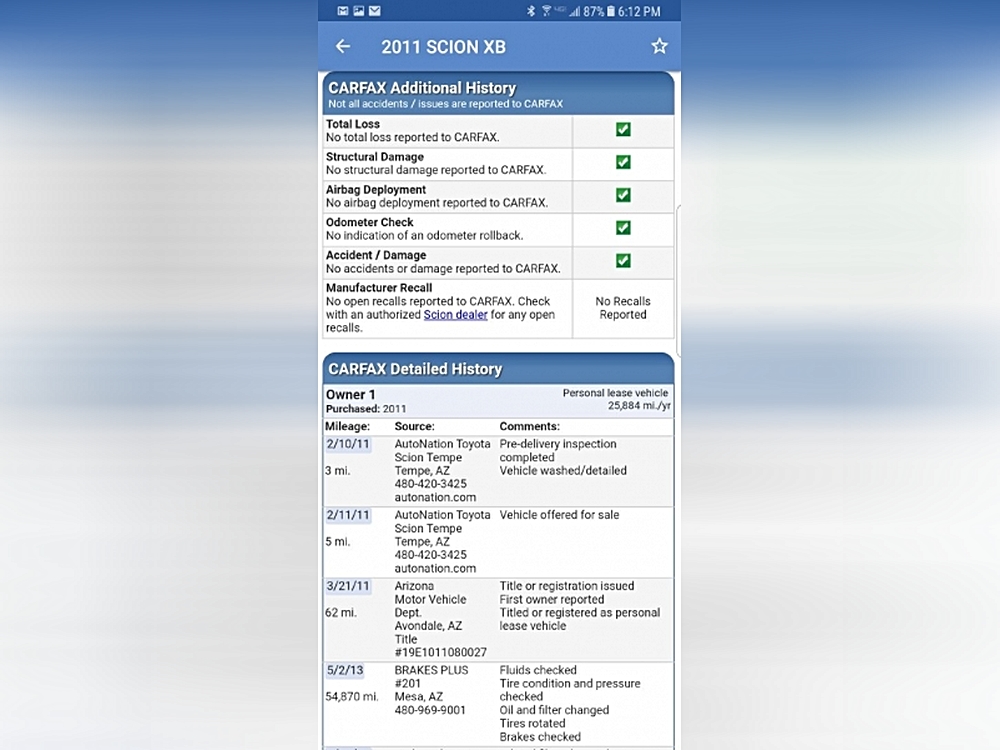Viewport: 1000px width, 750px height.
Task: Tap the Owner 1 heading
Action: pyautogui.click(x=350, y=395)
